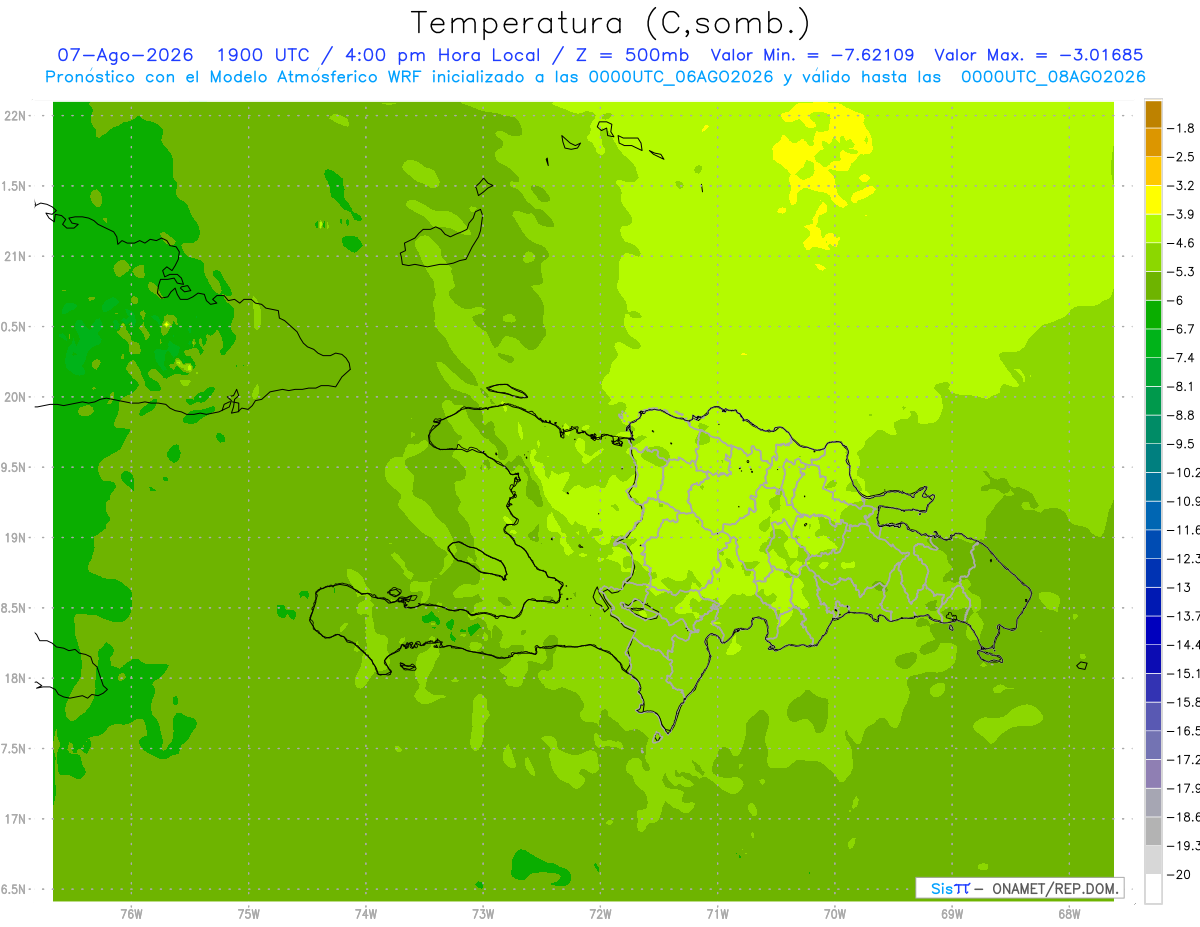Click the "-4.6" colorbar label
This screenshot has height=927, width=1200.
[x=1183, y=243]
